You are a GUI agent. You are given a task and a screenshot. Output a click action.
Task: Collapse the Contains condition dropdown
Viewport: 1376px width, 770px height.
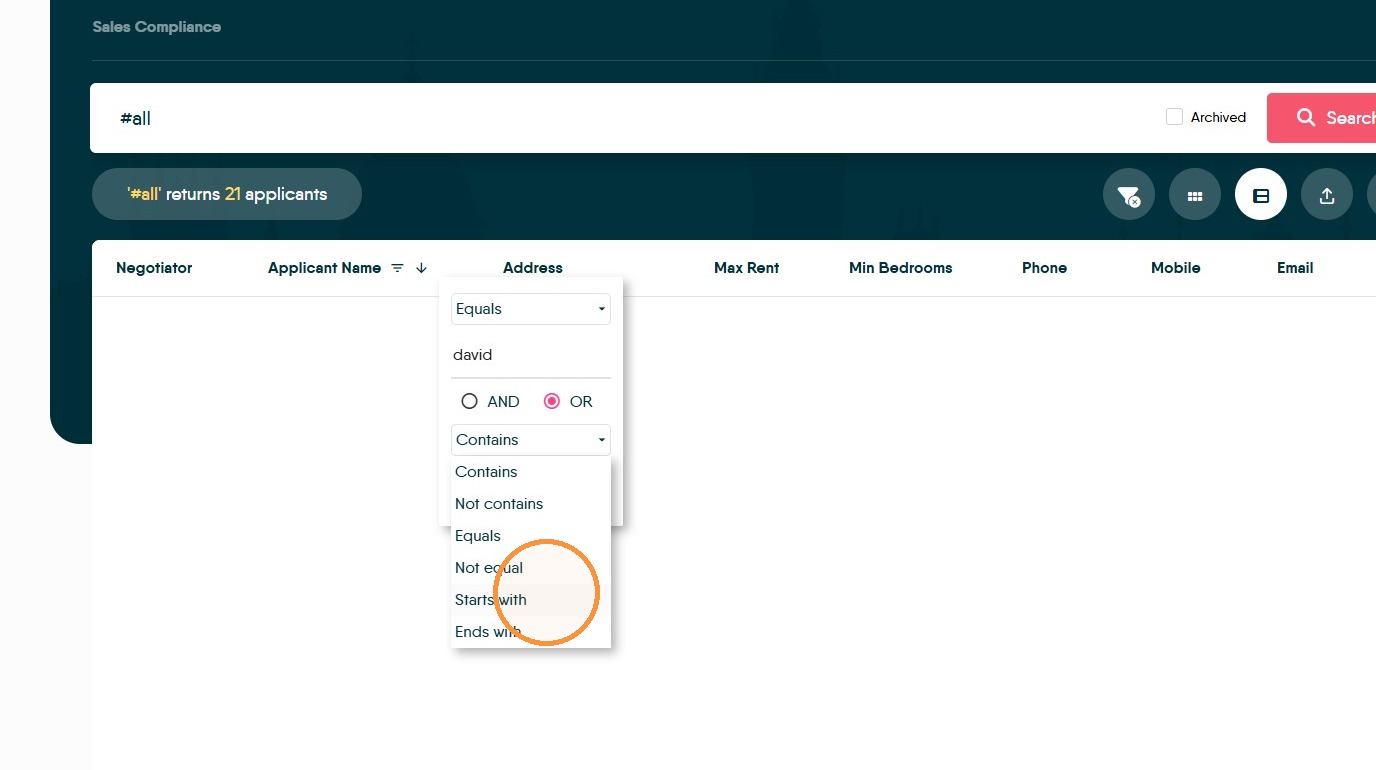click(x=531, y=440)
